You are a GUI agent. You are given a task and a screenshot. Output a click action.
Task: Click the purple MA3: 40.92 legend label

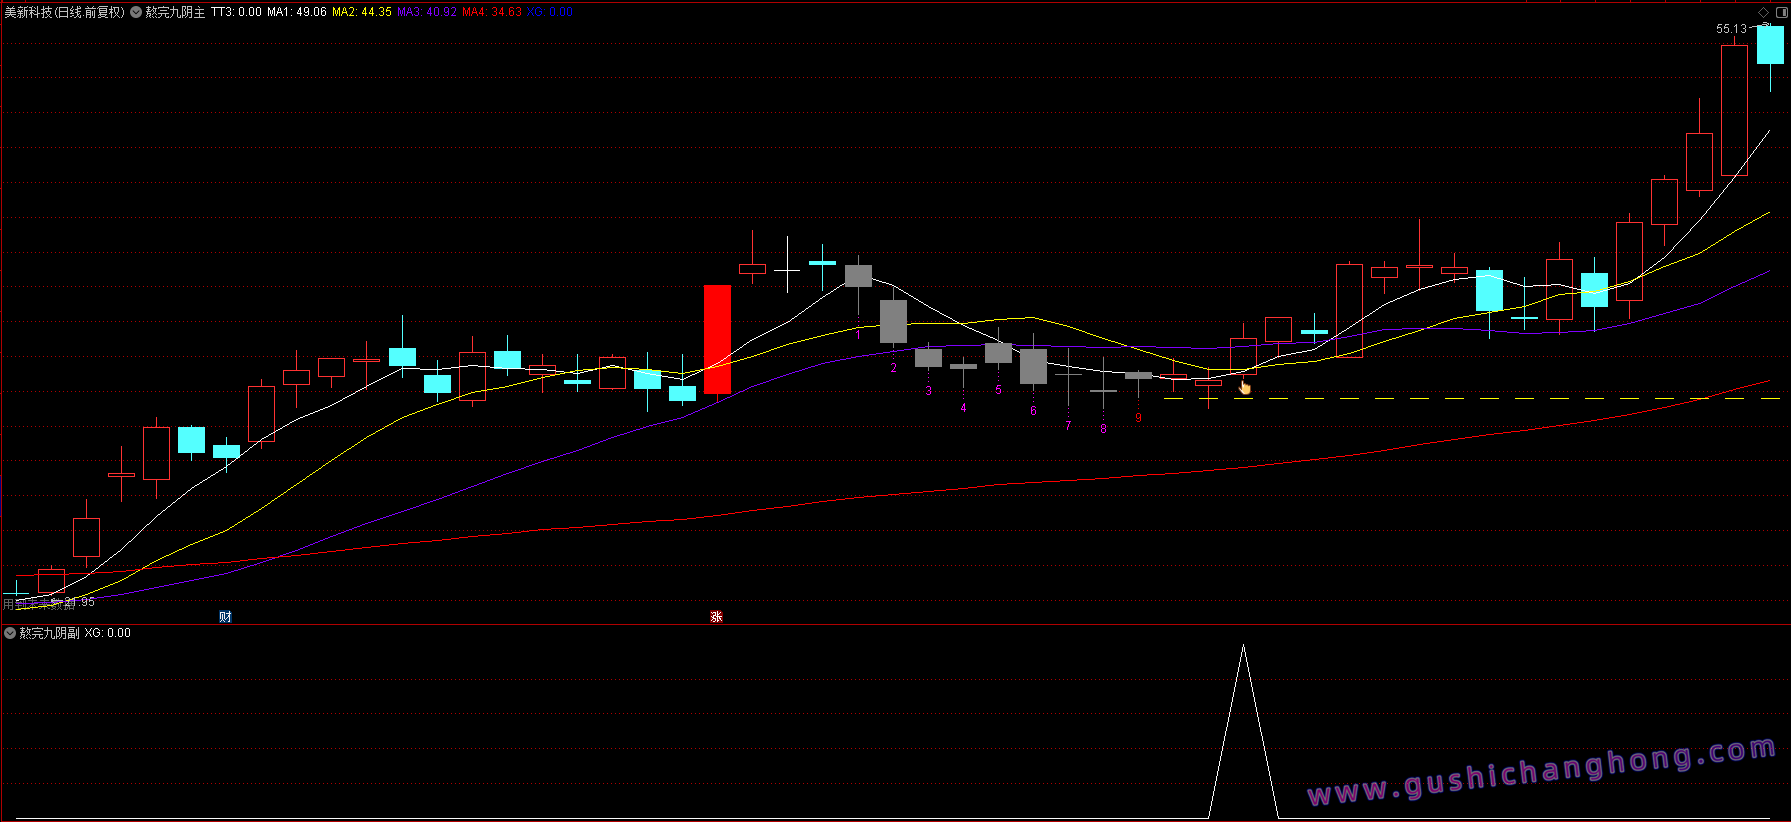pyautogui.click(x=427, y=12)
